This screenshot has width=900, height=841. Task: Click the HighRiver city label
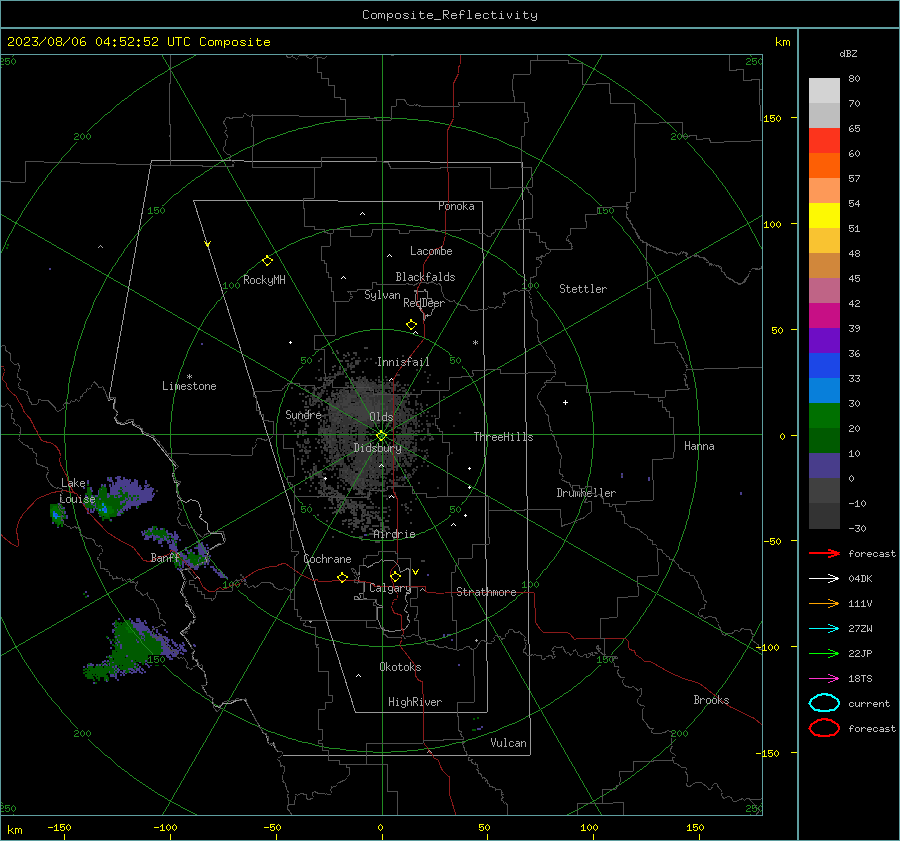pyautogui.click(x=415, y=702)
